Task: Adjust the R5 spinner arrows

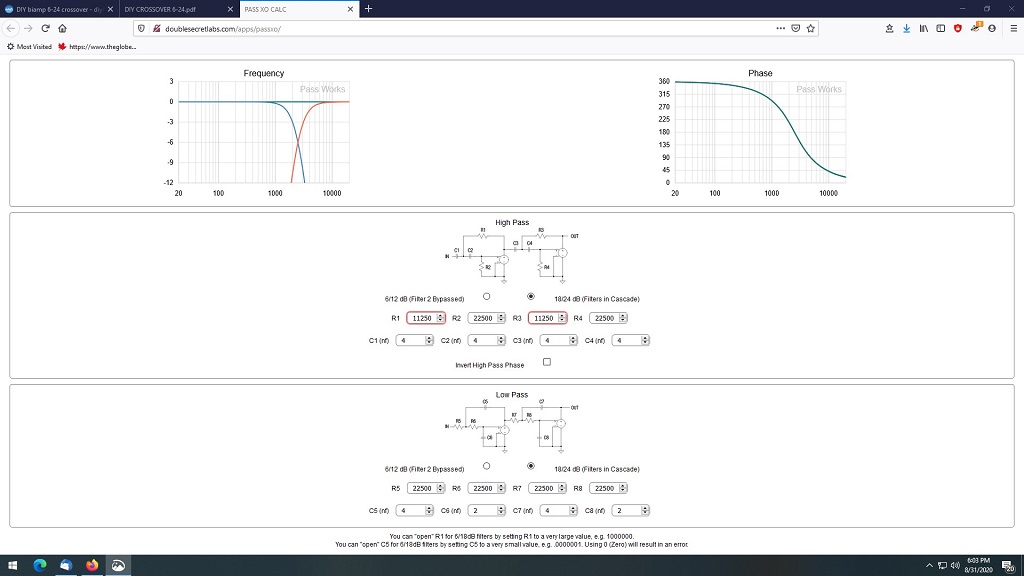Action: pos(440,488)
